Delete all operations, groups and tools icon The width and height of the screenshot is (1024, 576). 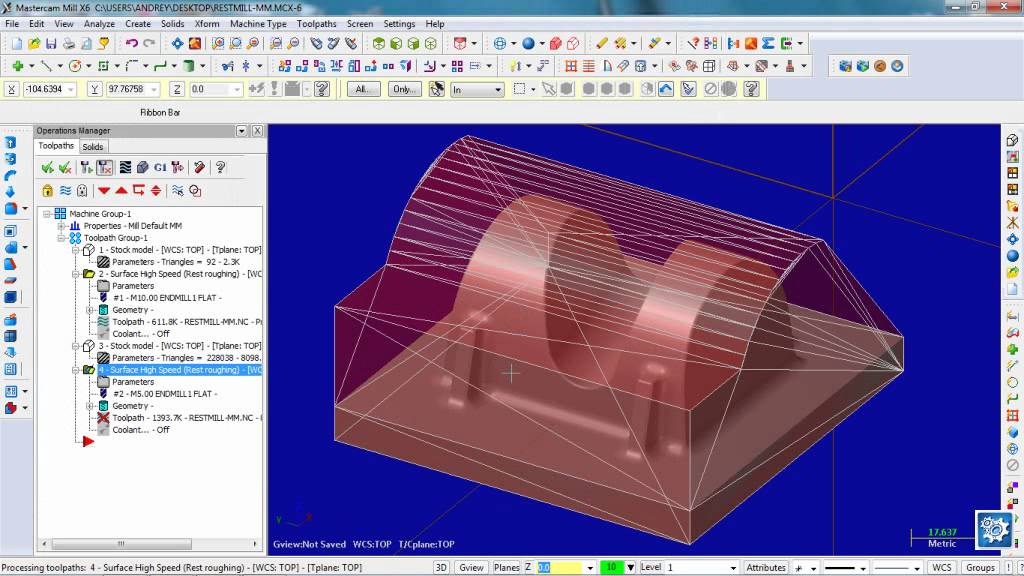[x=199, y=168]
